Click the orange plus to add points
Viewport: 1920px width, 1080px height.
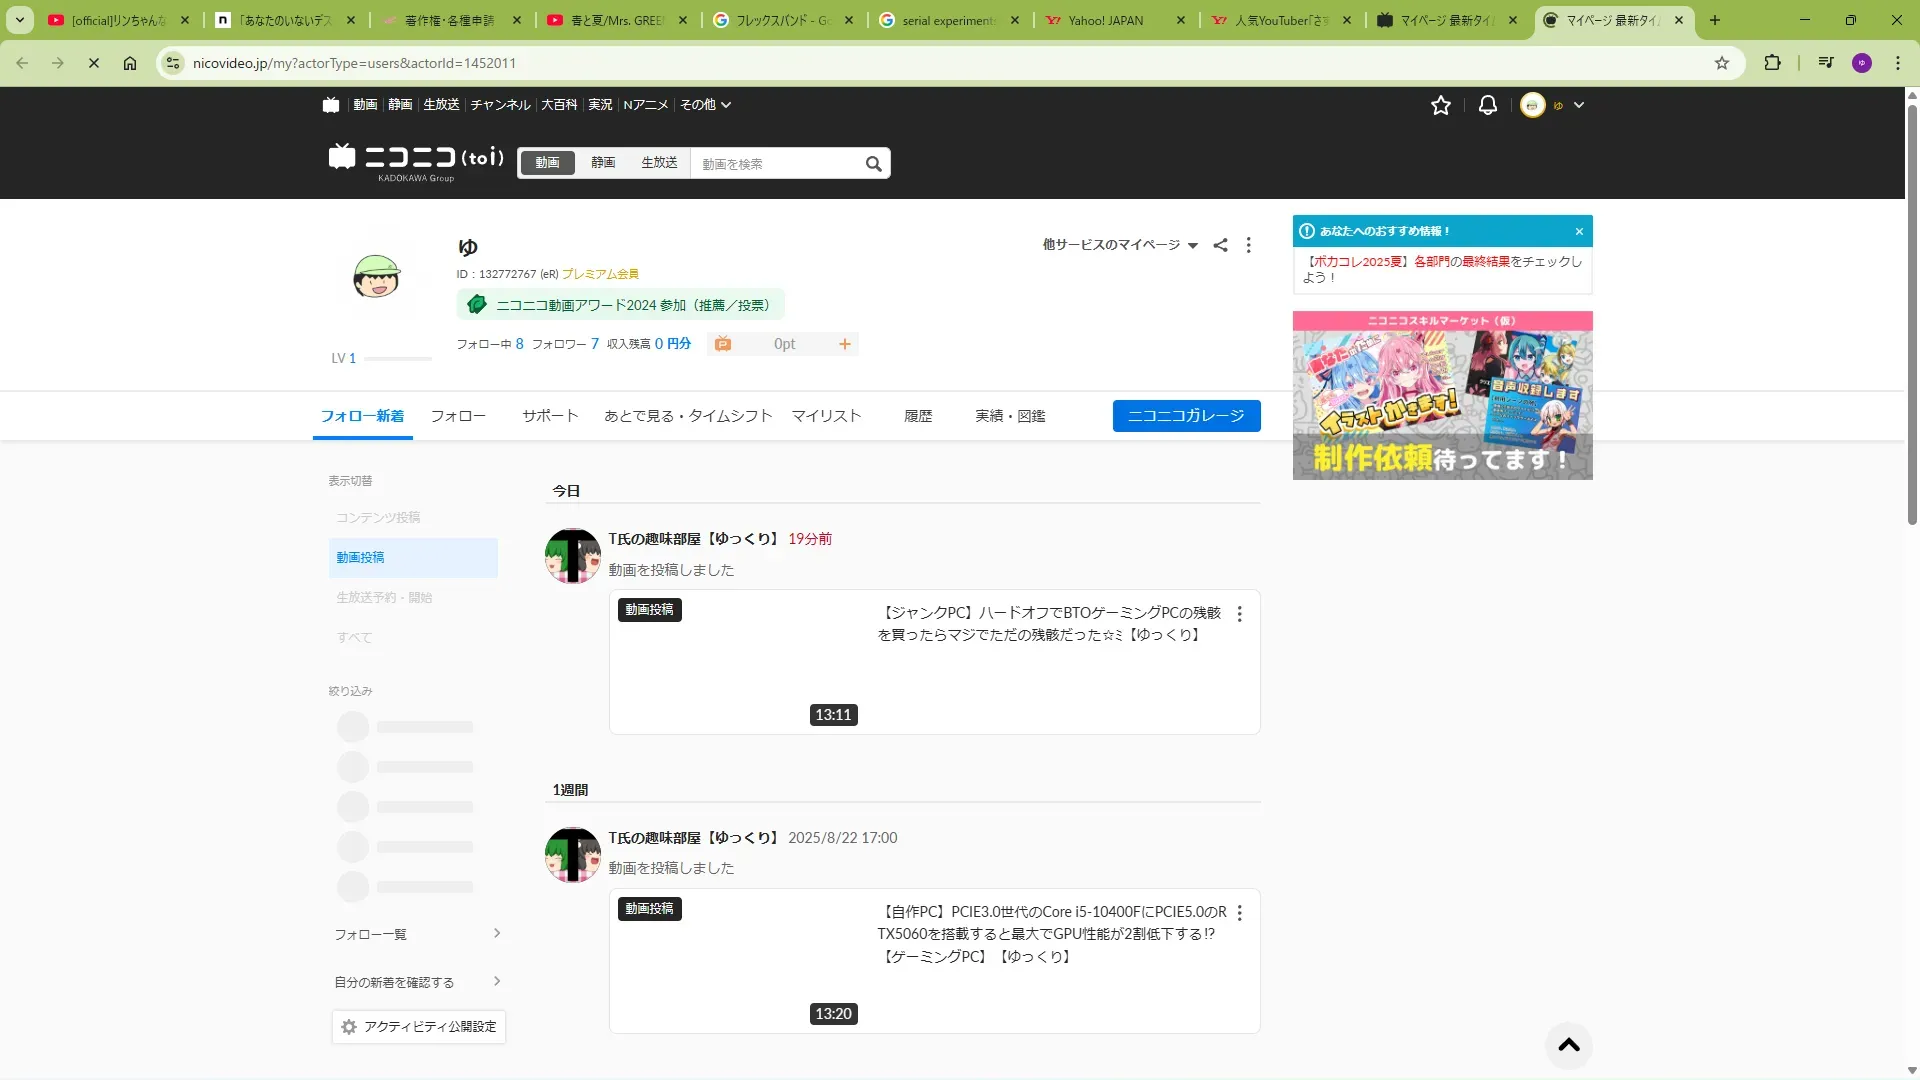pos(844,344)
